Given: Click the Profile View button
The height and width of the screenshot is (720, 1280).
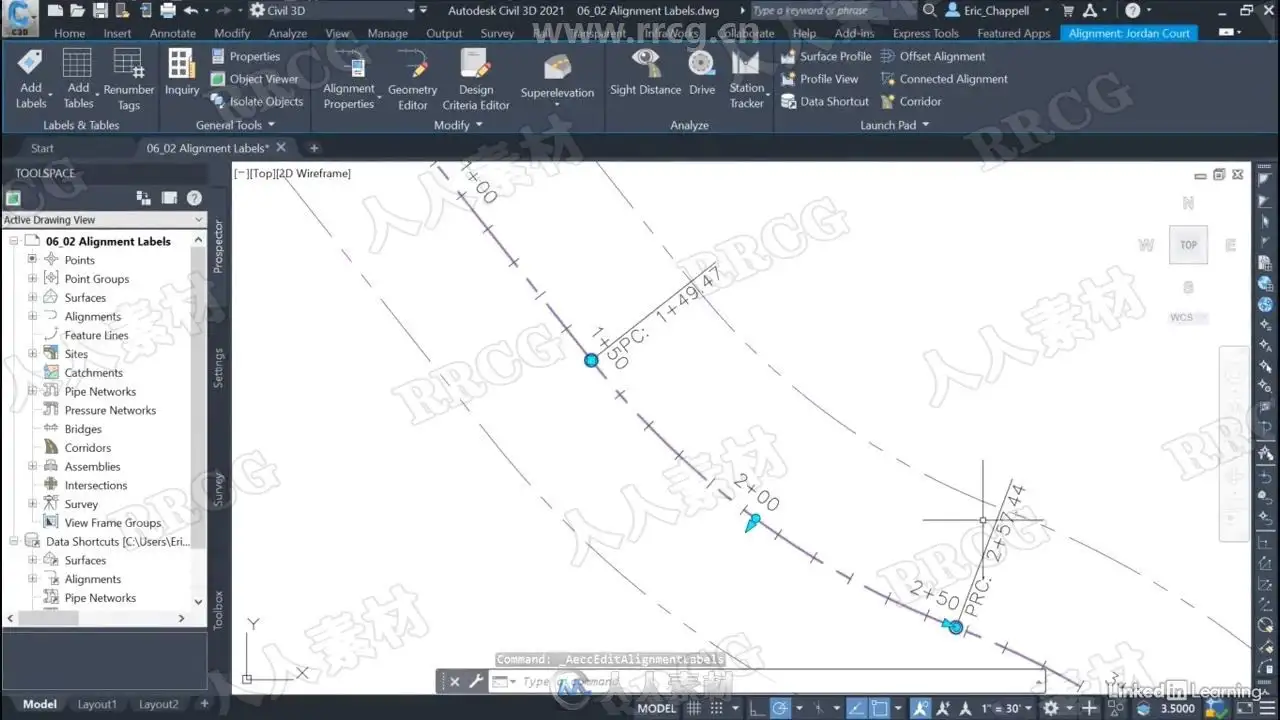Looking at the screenshot, I should tap(819, 79).
